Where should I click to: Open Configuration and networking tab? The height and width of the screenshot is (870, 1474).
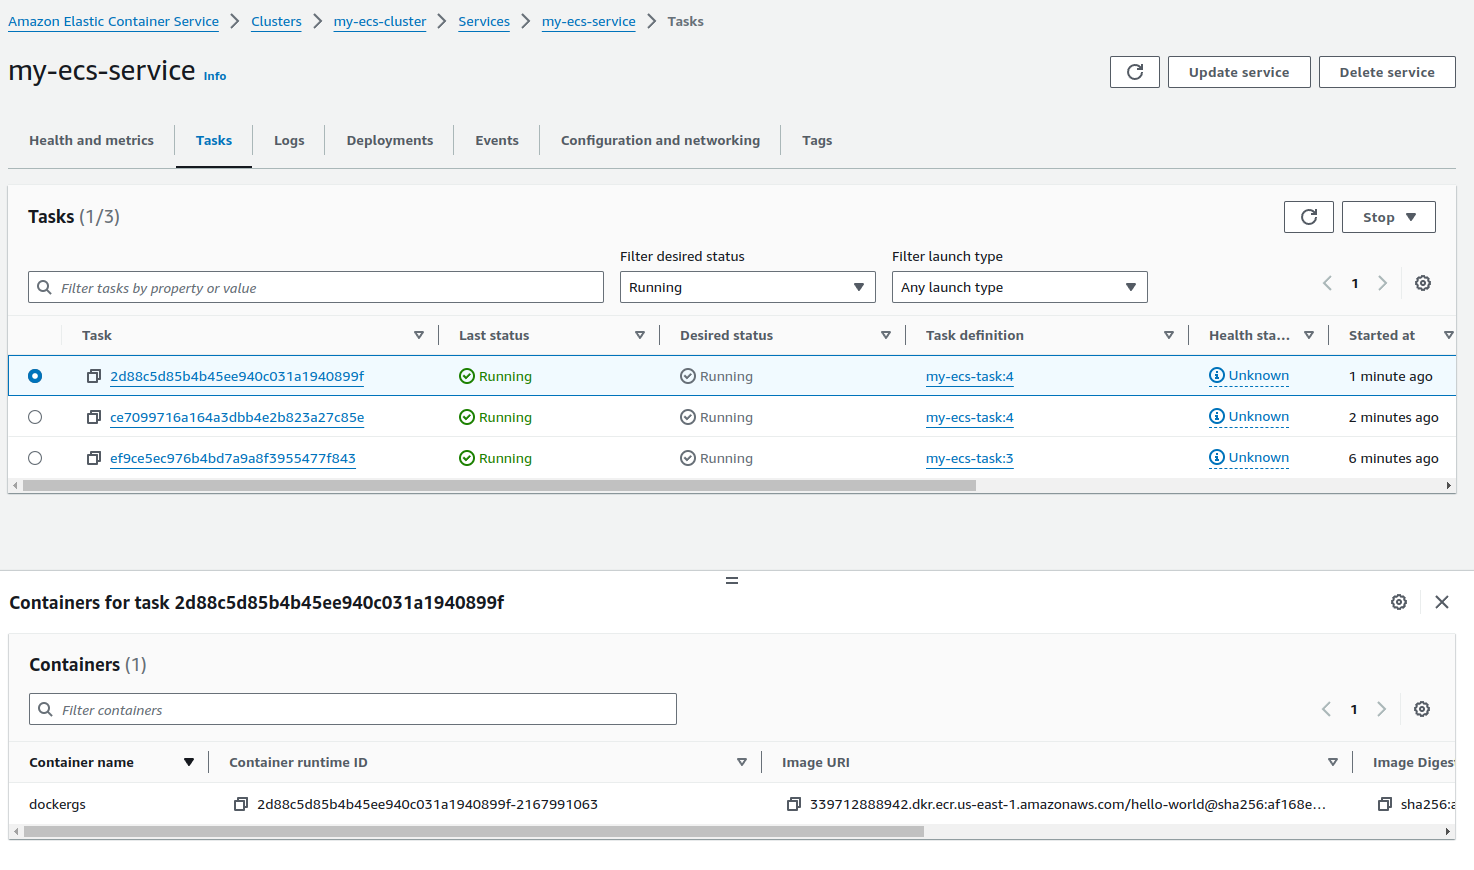tap(660, 140)
